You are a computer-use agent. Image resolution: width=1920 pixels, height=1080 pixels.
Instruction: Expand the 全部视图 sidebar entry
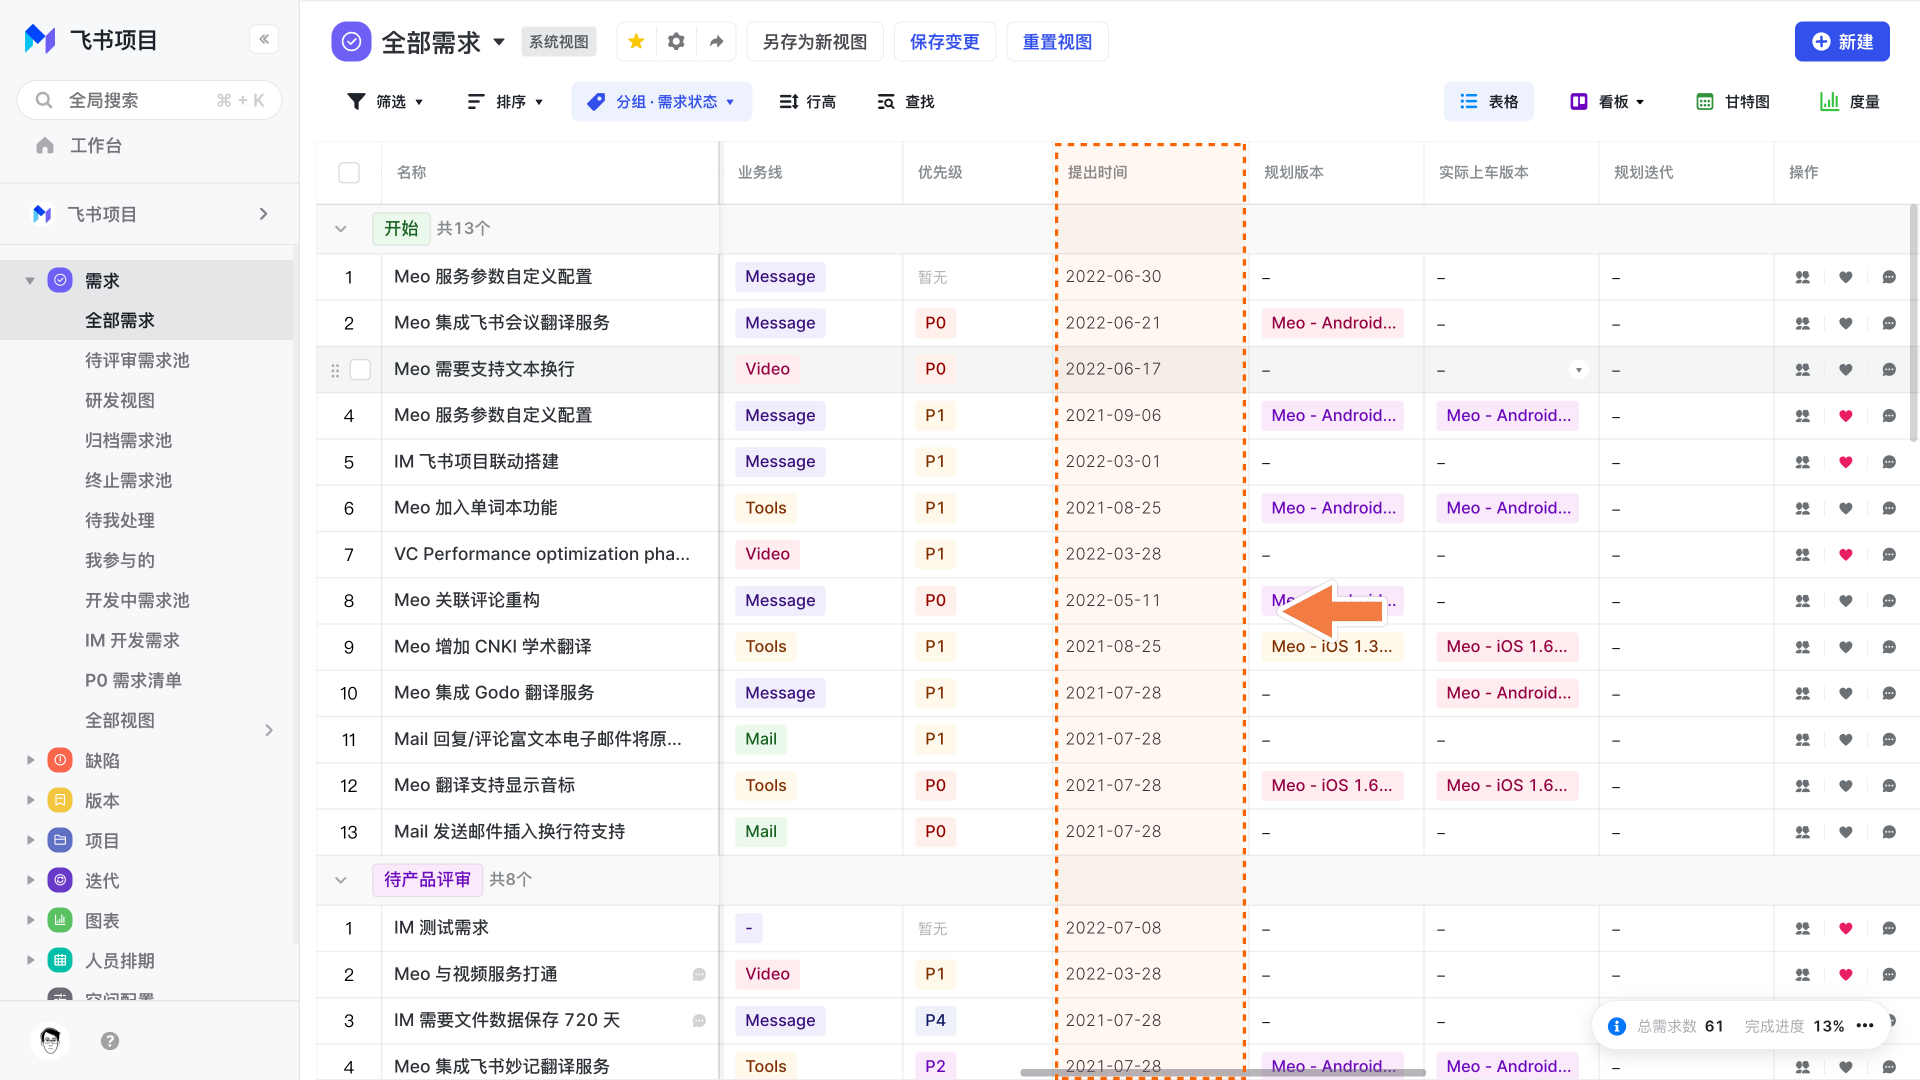coord(268,730)
